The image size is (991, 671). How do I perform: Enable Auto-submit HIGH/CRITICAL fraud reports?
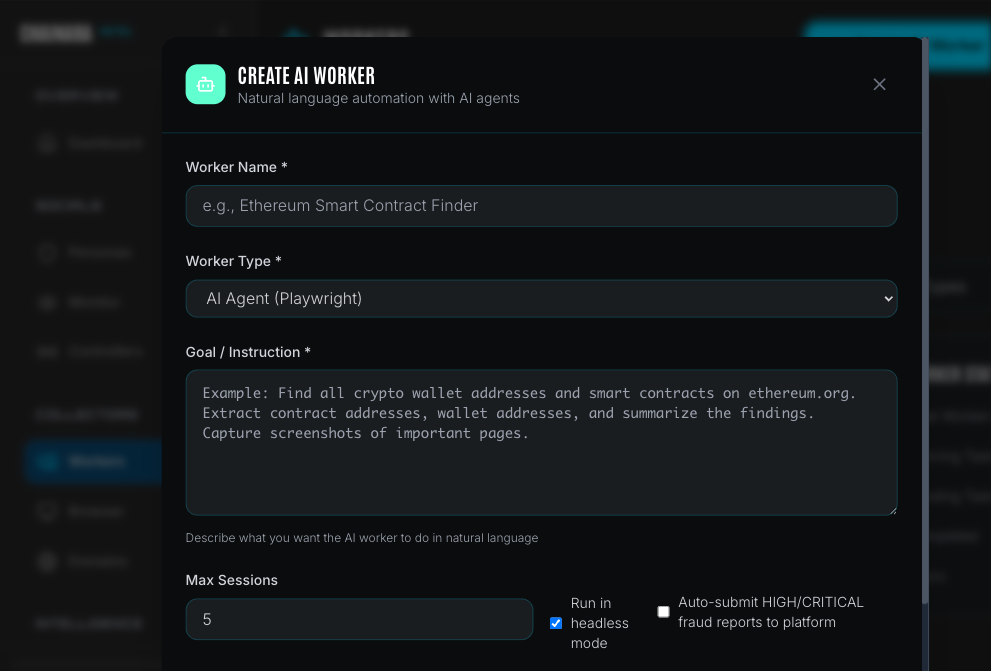pyautogui.click(x=663, y=612)
